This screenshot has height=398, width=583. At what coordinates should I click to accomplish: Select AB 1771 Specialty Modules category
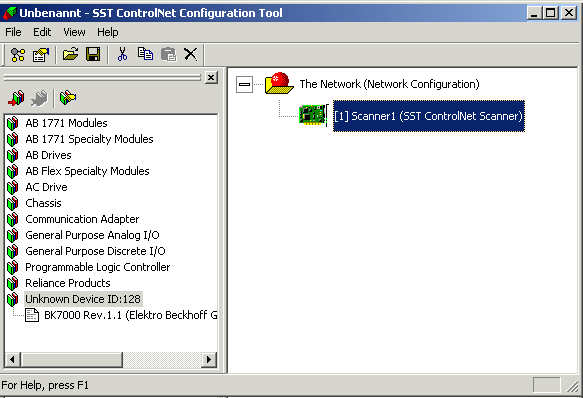tap(89, 139)
